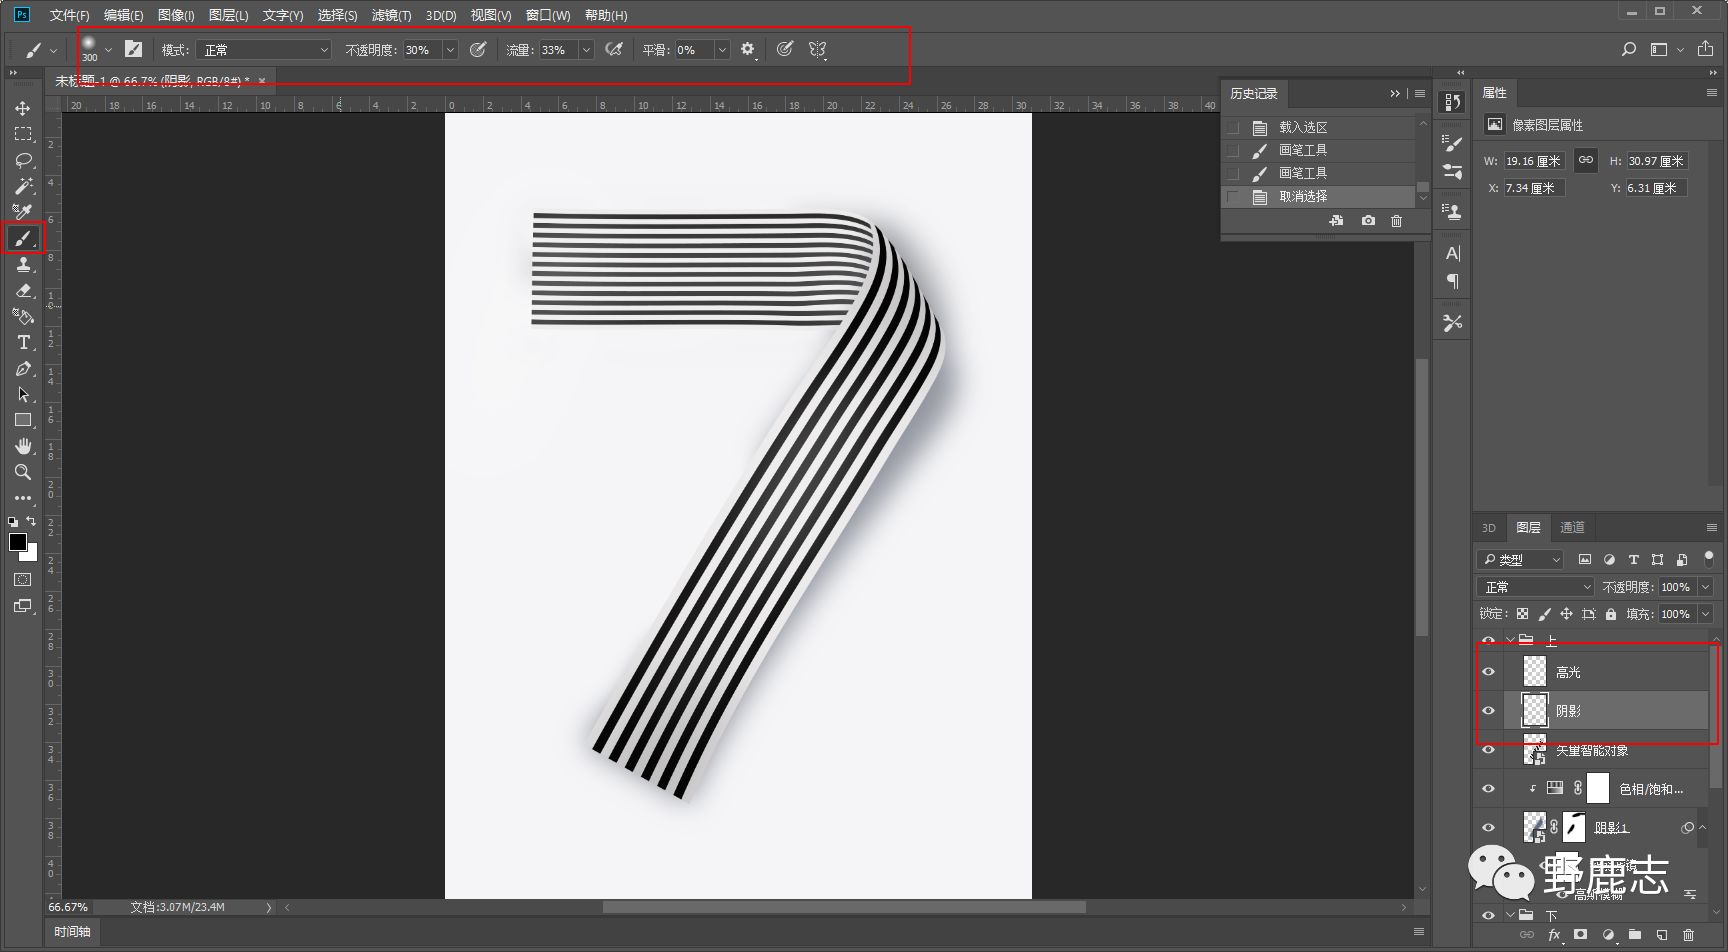
Task: Switch to the 通道 tab
Action: pyautogui.click(x=1572, y=528)
